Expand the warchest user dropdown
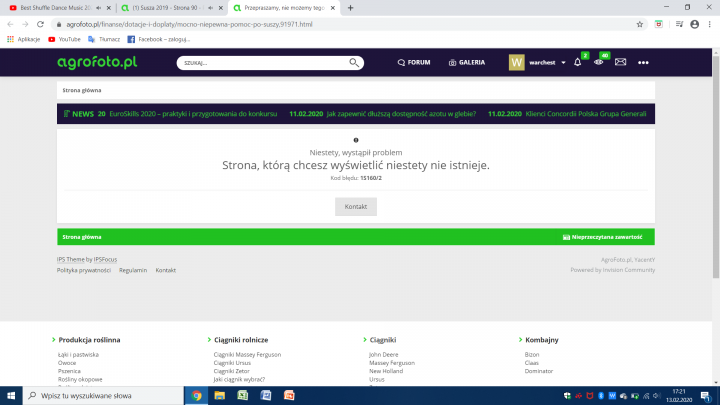 click(553, 63)
